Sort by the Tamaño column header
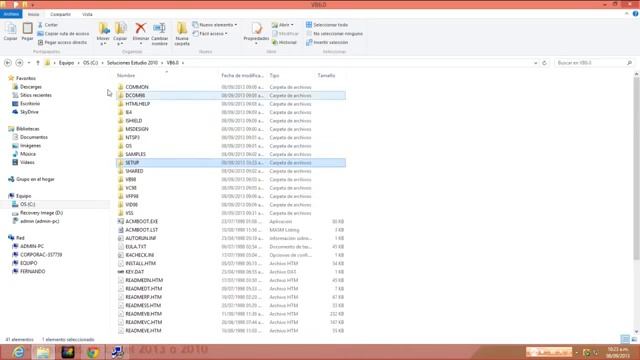This screenshot has width=640, height=360. pyautogui.click(x=326, y=76)
